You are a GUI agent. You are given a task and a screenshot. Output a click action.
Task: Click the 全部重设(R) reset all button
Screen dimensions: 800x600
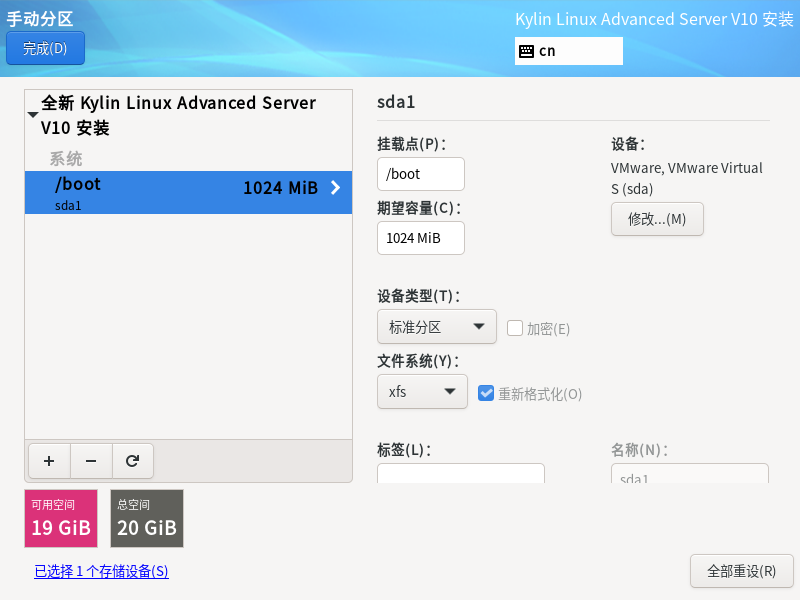click(x=742, y=571)
